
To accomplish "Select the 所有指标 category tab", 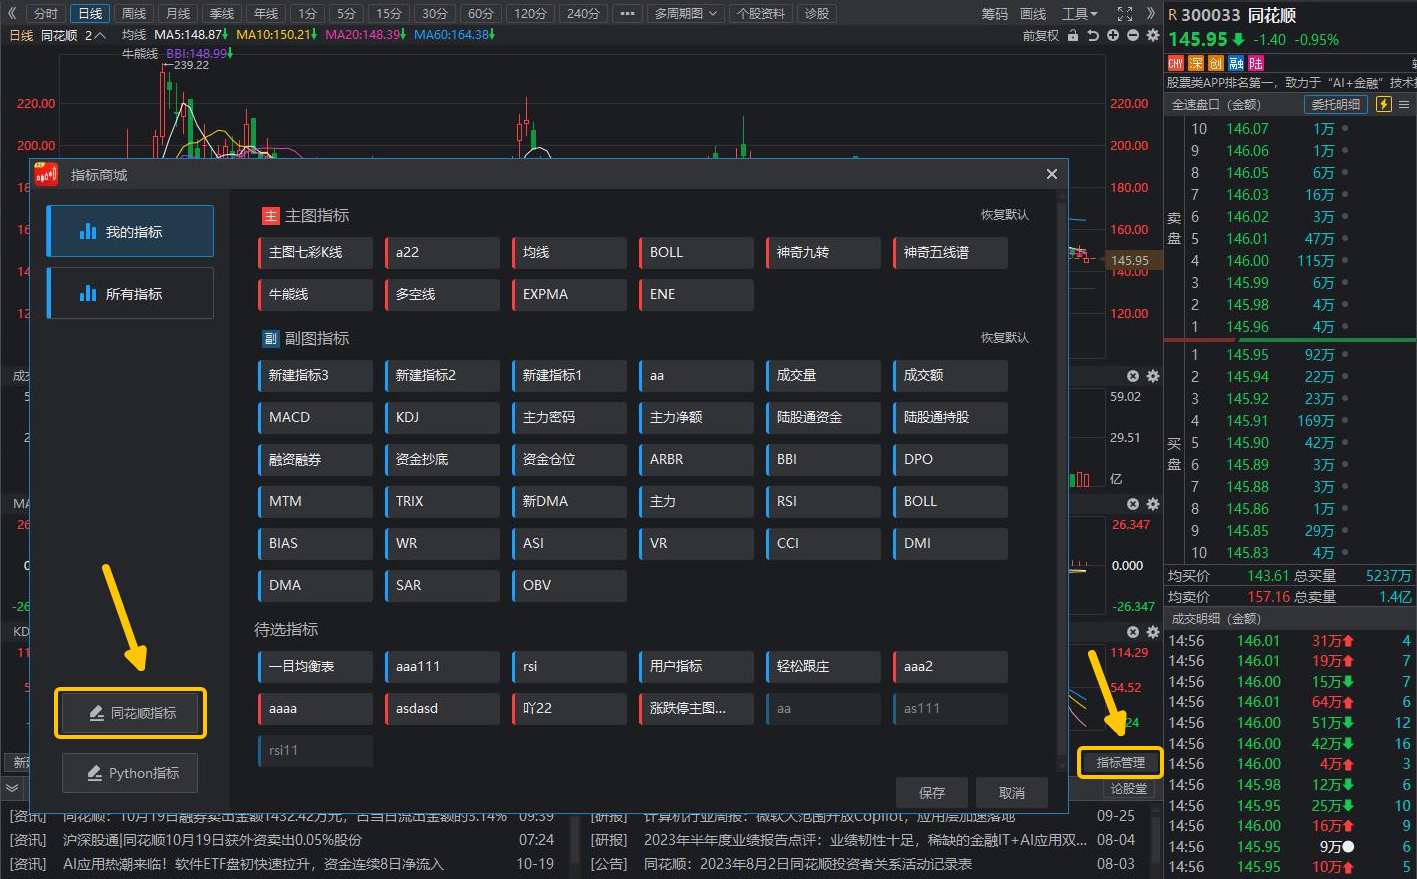I will click(131, 294).
